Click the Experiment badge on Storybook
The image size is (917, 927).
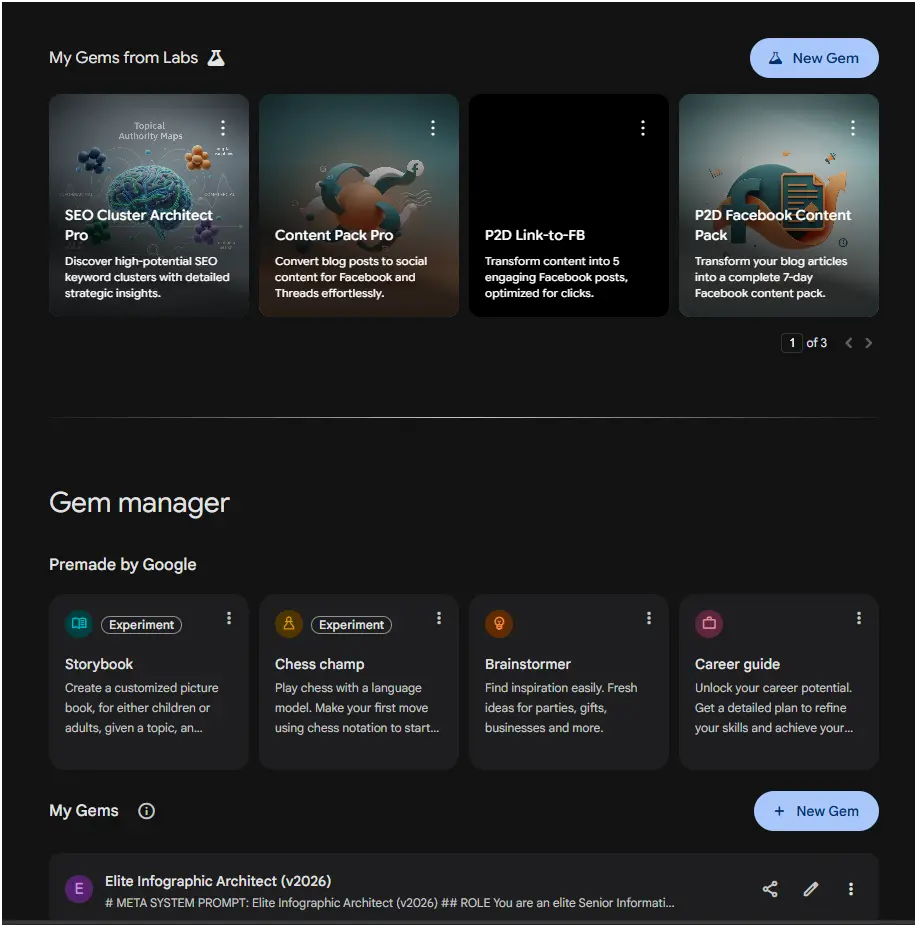click(x=141, y=624)
